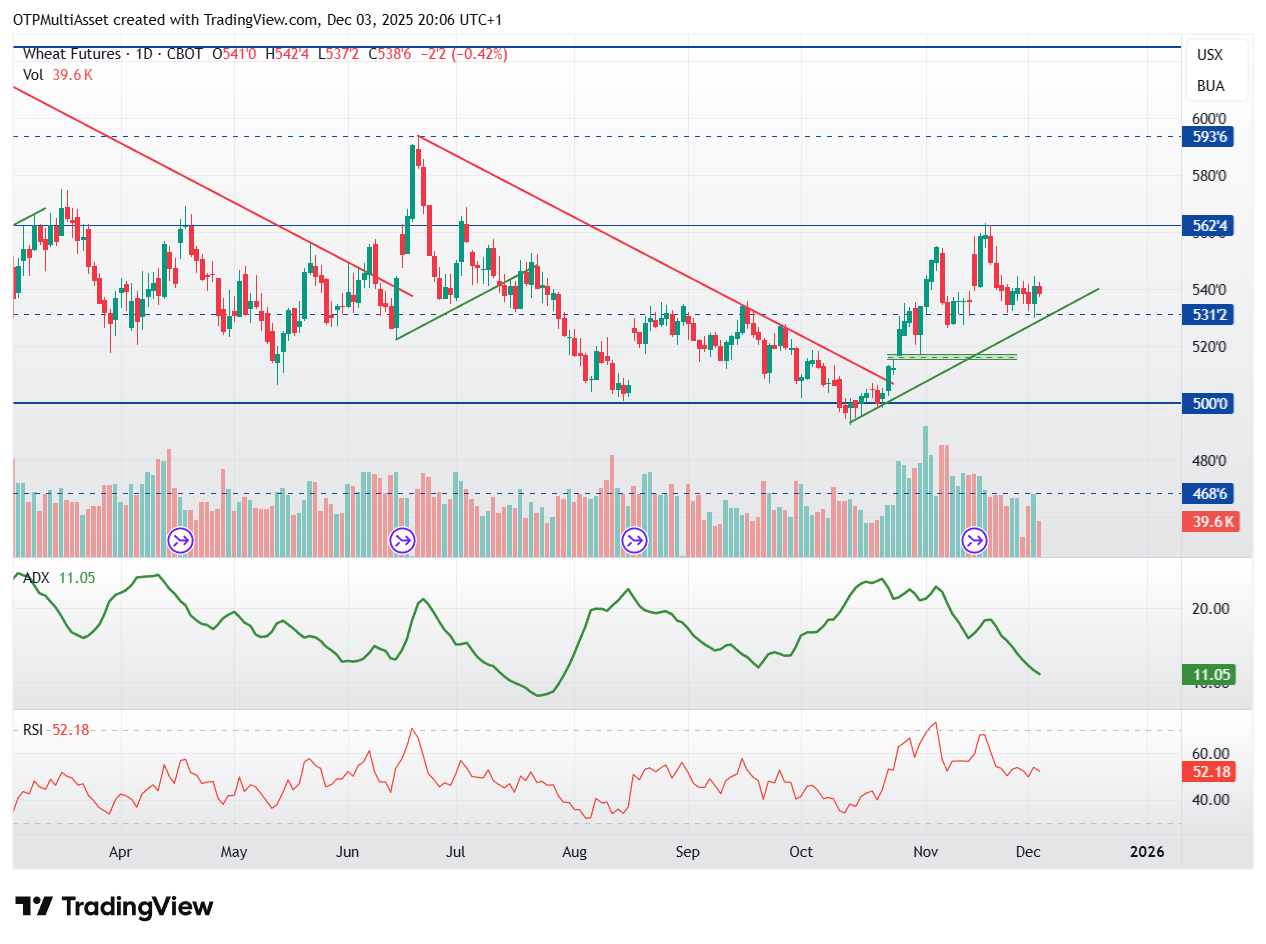Image resolution: width=1266 pixels, height=944 pixels.
Task: Select the 593'6 price level label
Action: click(x=1210, y=137)
